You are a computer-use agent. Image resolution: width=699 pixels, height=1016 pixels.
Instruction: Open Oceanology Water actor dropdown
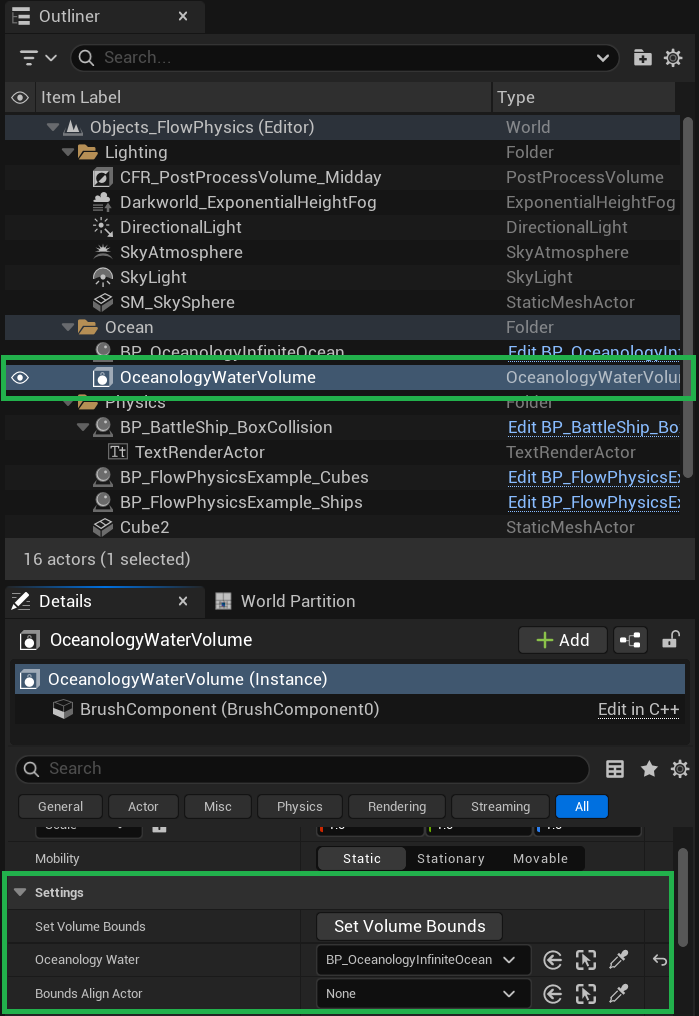pos(424,960)
